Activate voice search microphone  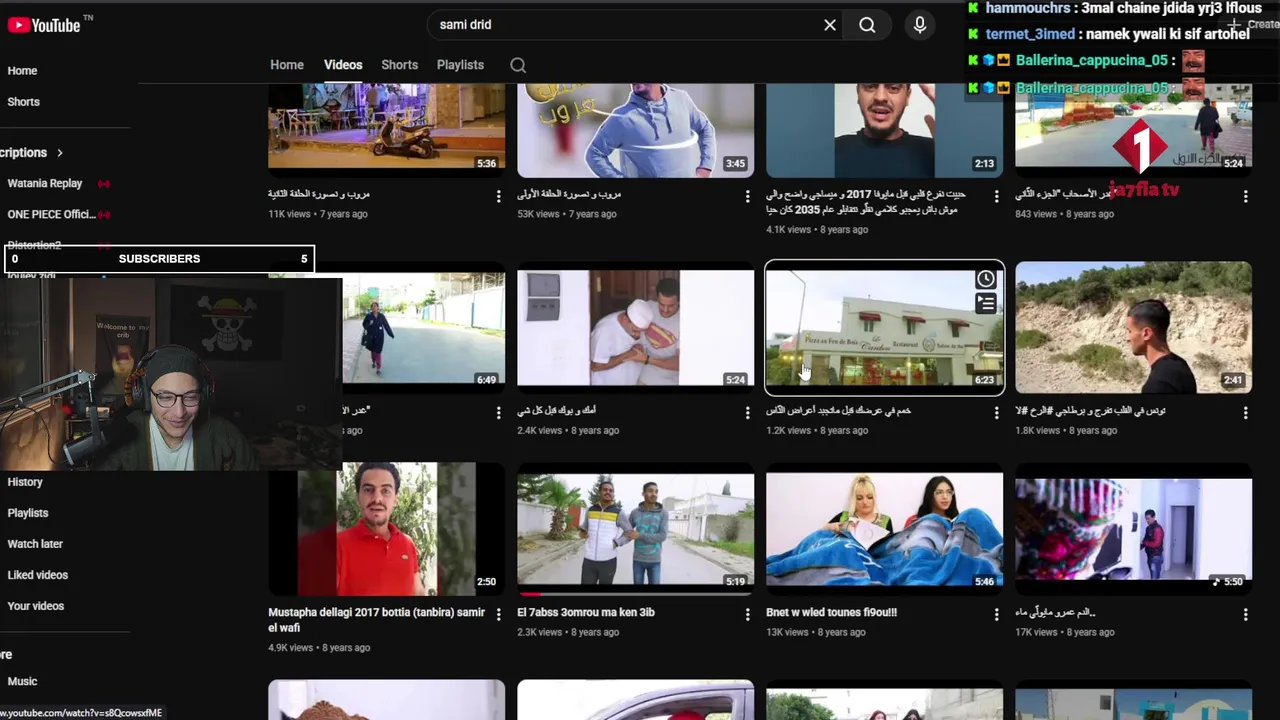pos(920,25)
